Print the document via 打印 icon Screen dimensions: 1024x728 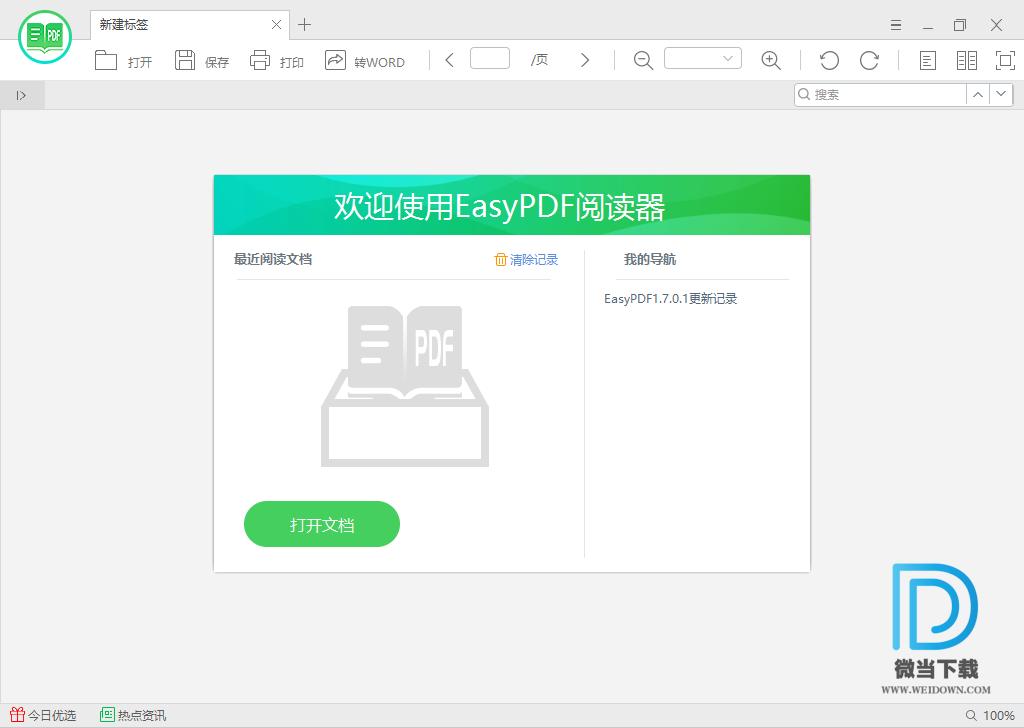[x=260, y=60]
